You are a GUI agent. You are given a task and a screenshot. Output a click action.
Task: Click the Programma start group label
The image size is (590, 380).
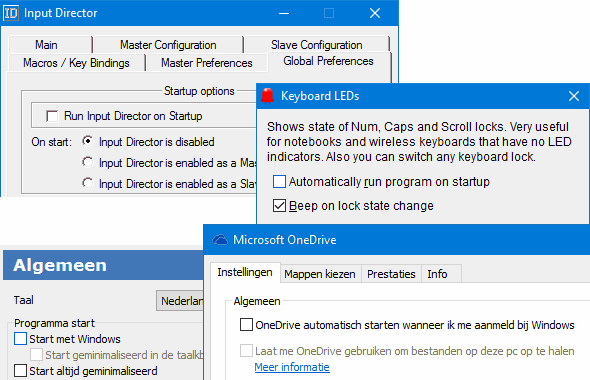pyautogui.click(x=55, y=323)
